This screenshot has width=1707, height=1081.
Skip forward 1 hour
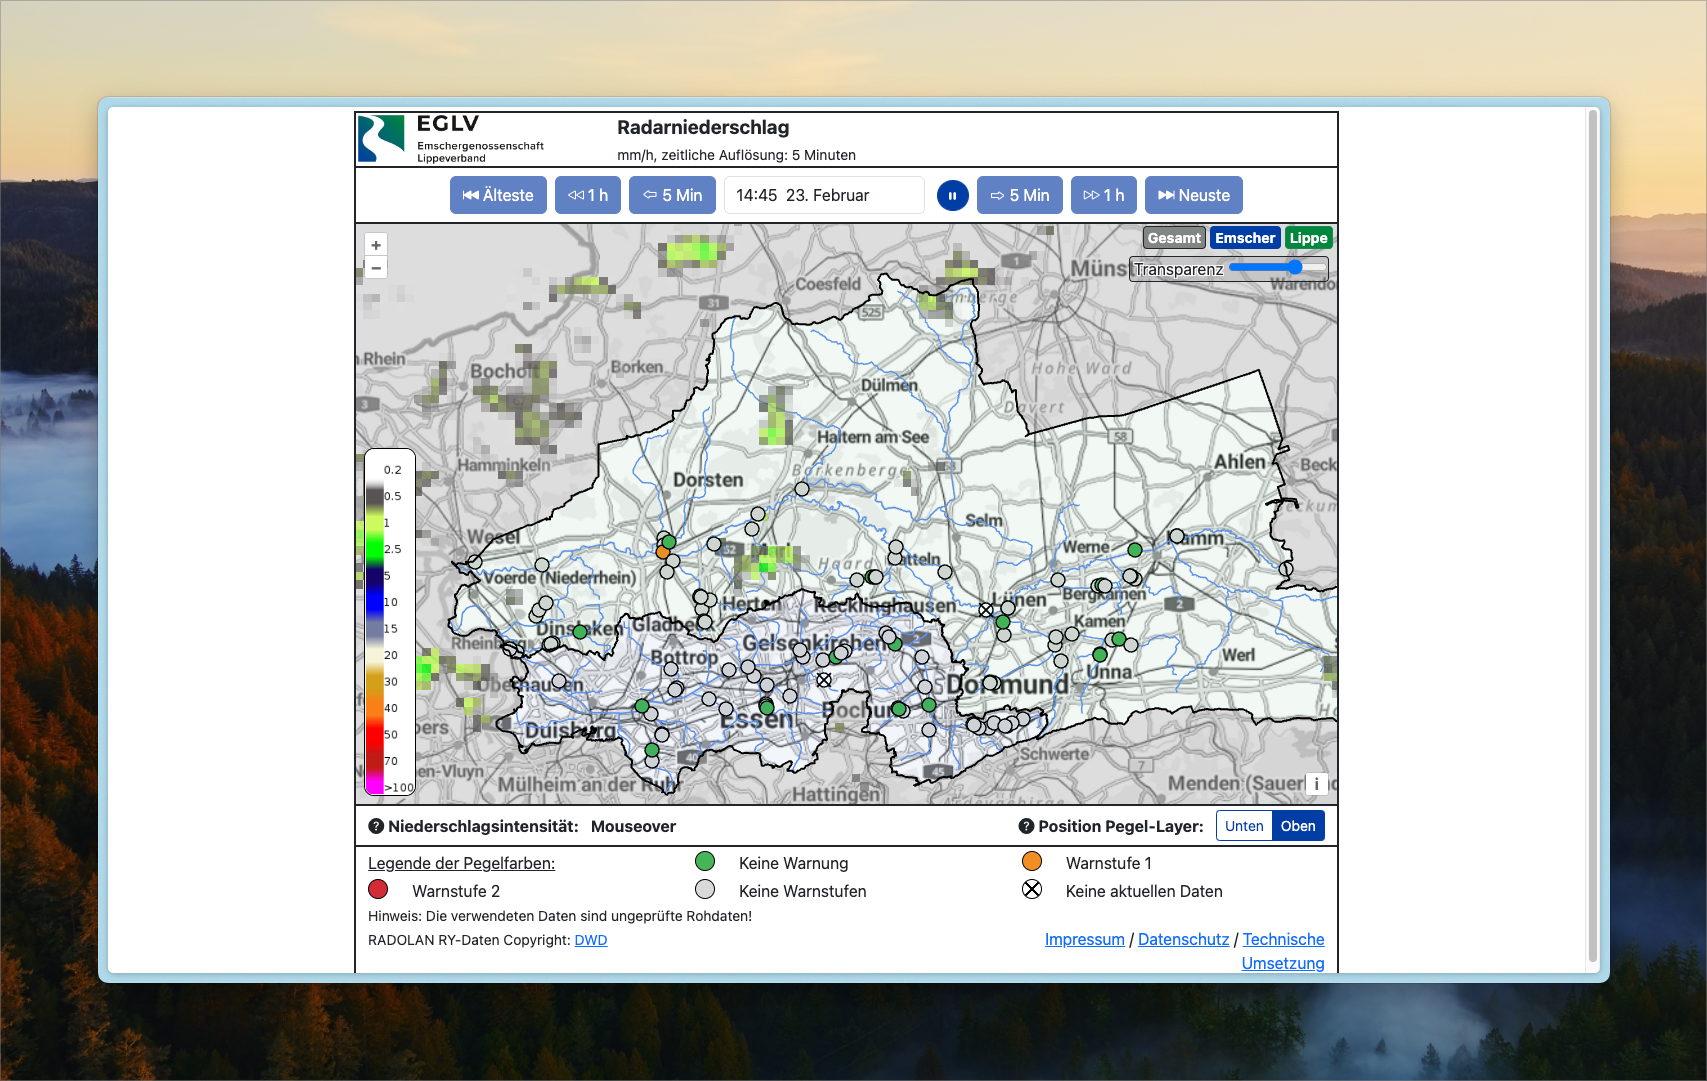(x=1104, y=196)
